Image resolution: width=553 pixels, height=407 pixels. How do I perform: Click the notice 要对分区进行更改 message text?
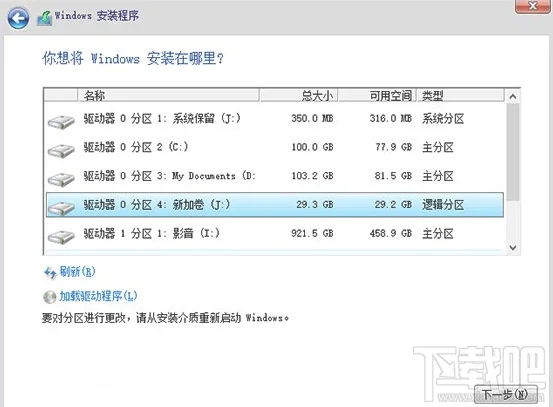(165, 318)
